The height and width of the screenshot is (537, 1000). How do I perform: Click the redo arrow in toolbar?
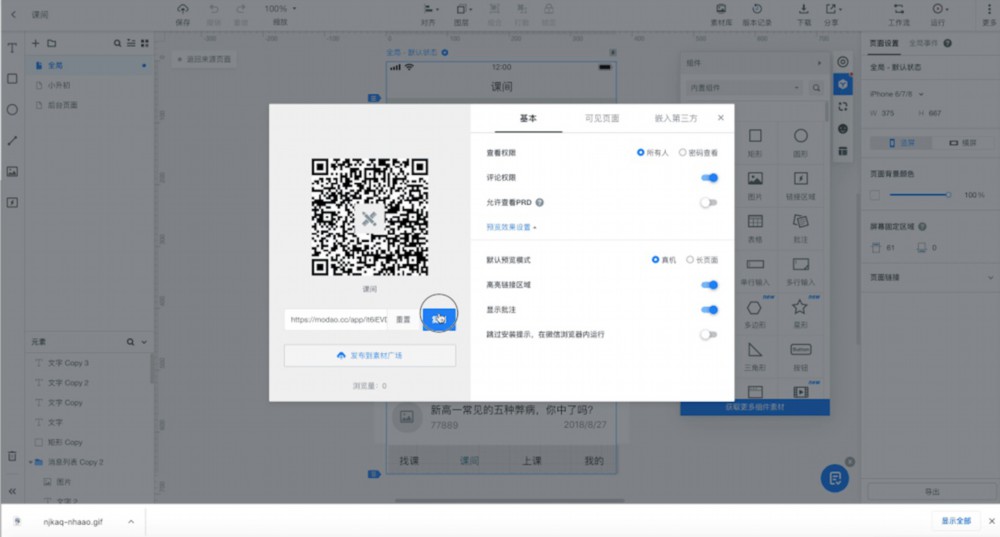(240, 9)
